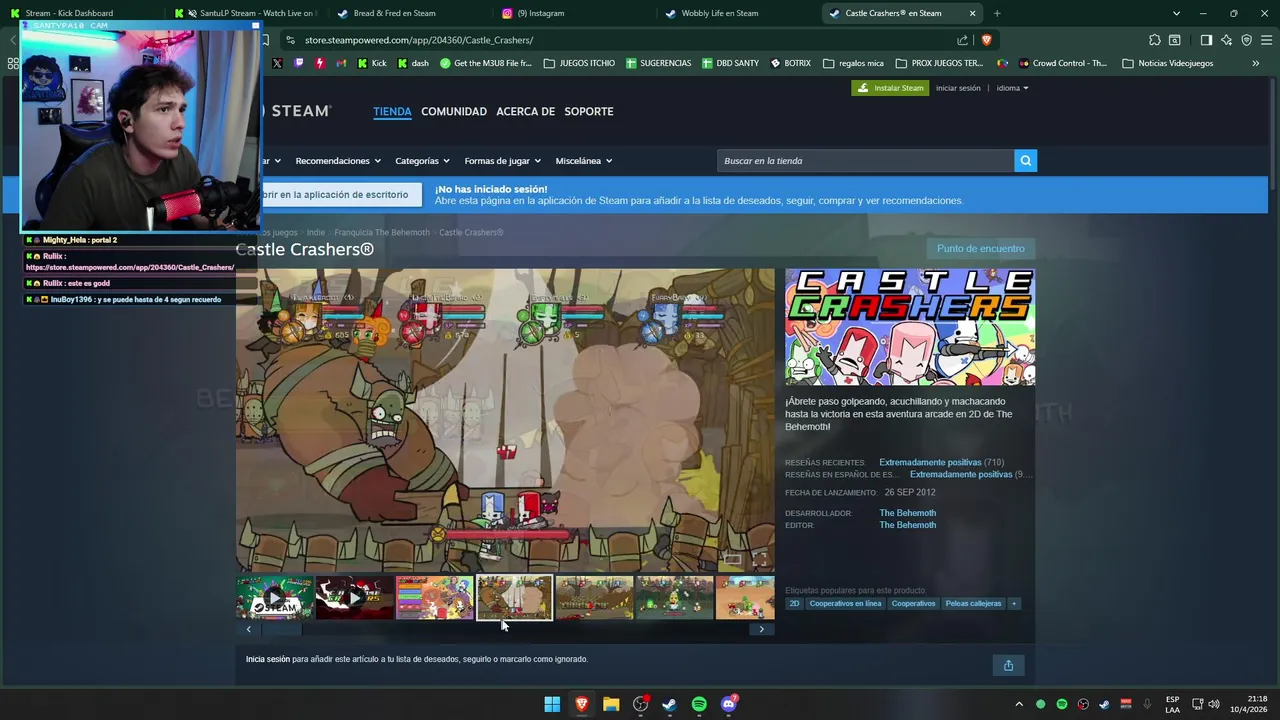Expand more tags with plus button
This screenshot has height=720, width=1280.
coord(1013,604)
